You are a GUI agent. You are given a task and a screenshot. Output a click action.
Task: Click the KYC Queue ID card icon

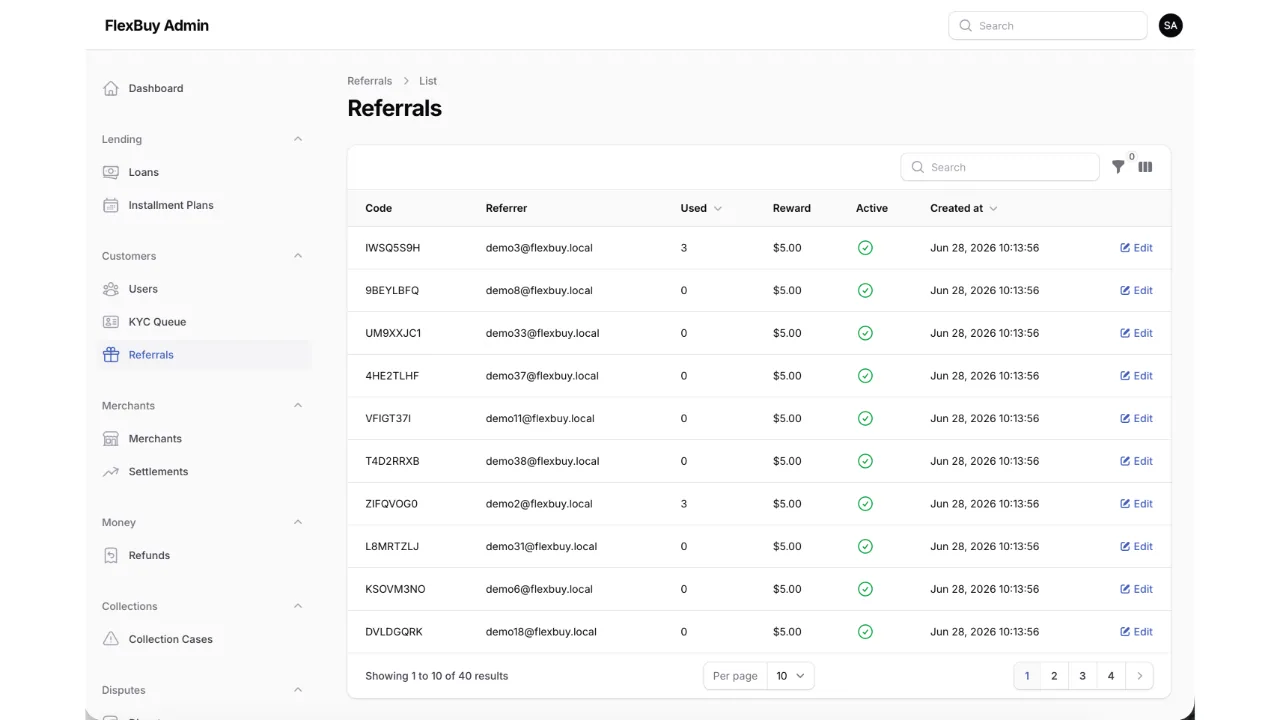111,322
